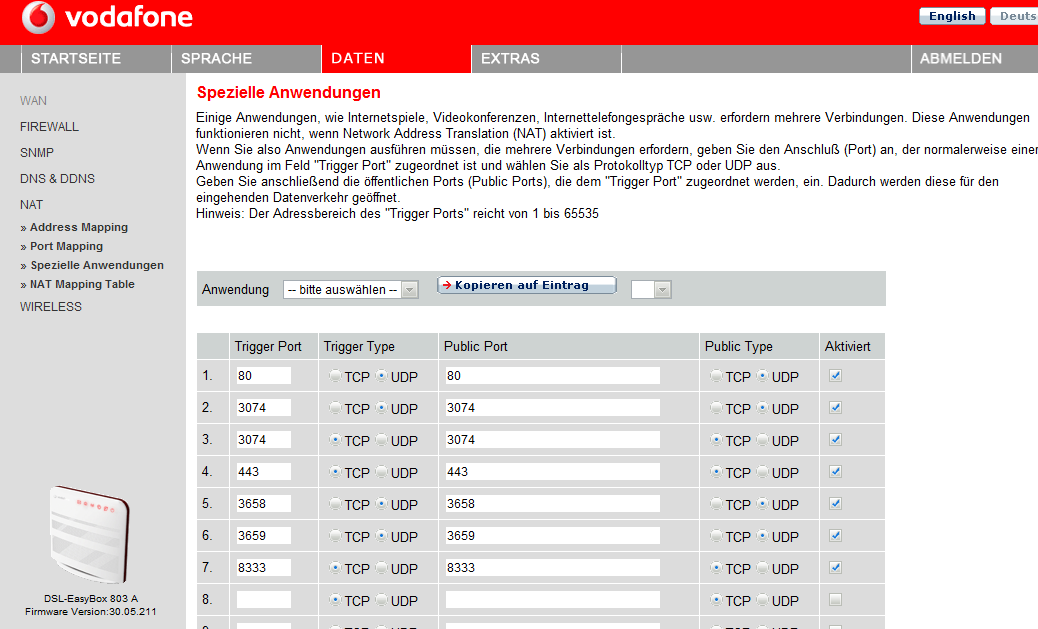
Task: Enable the Aktiviert checkbox in row 8
Action: click(x=835, y=600)
